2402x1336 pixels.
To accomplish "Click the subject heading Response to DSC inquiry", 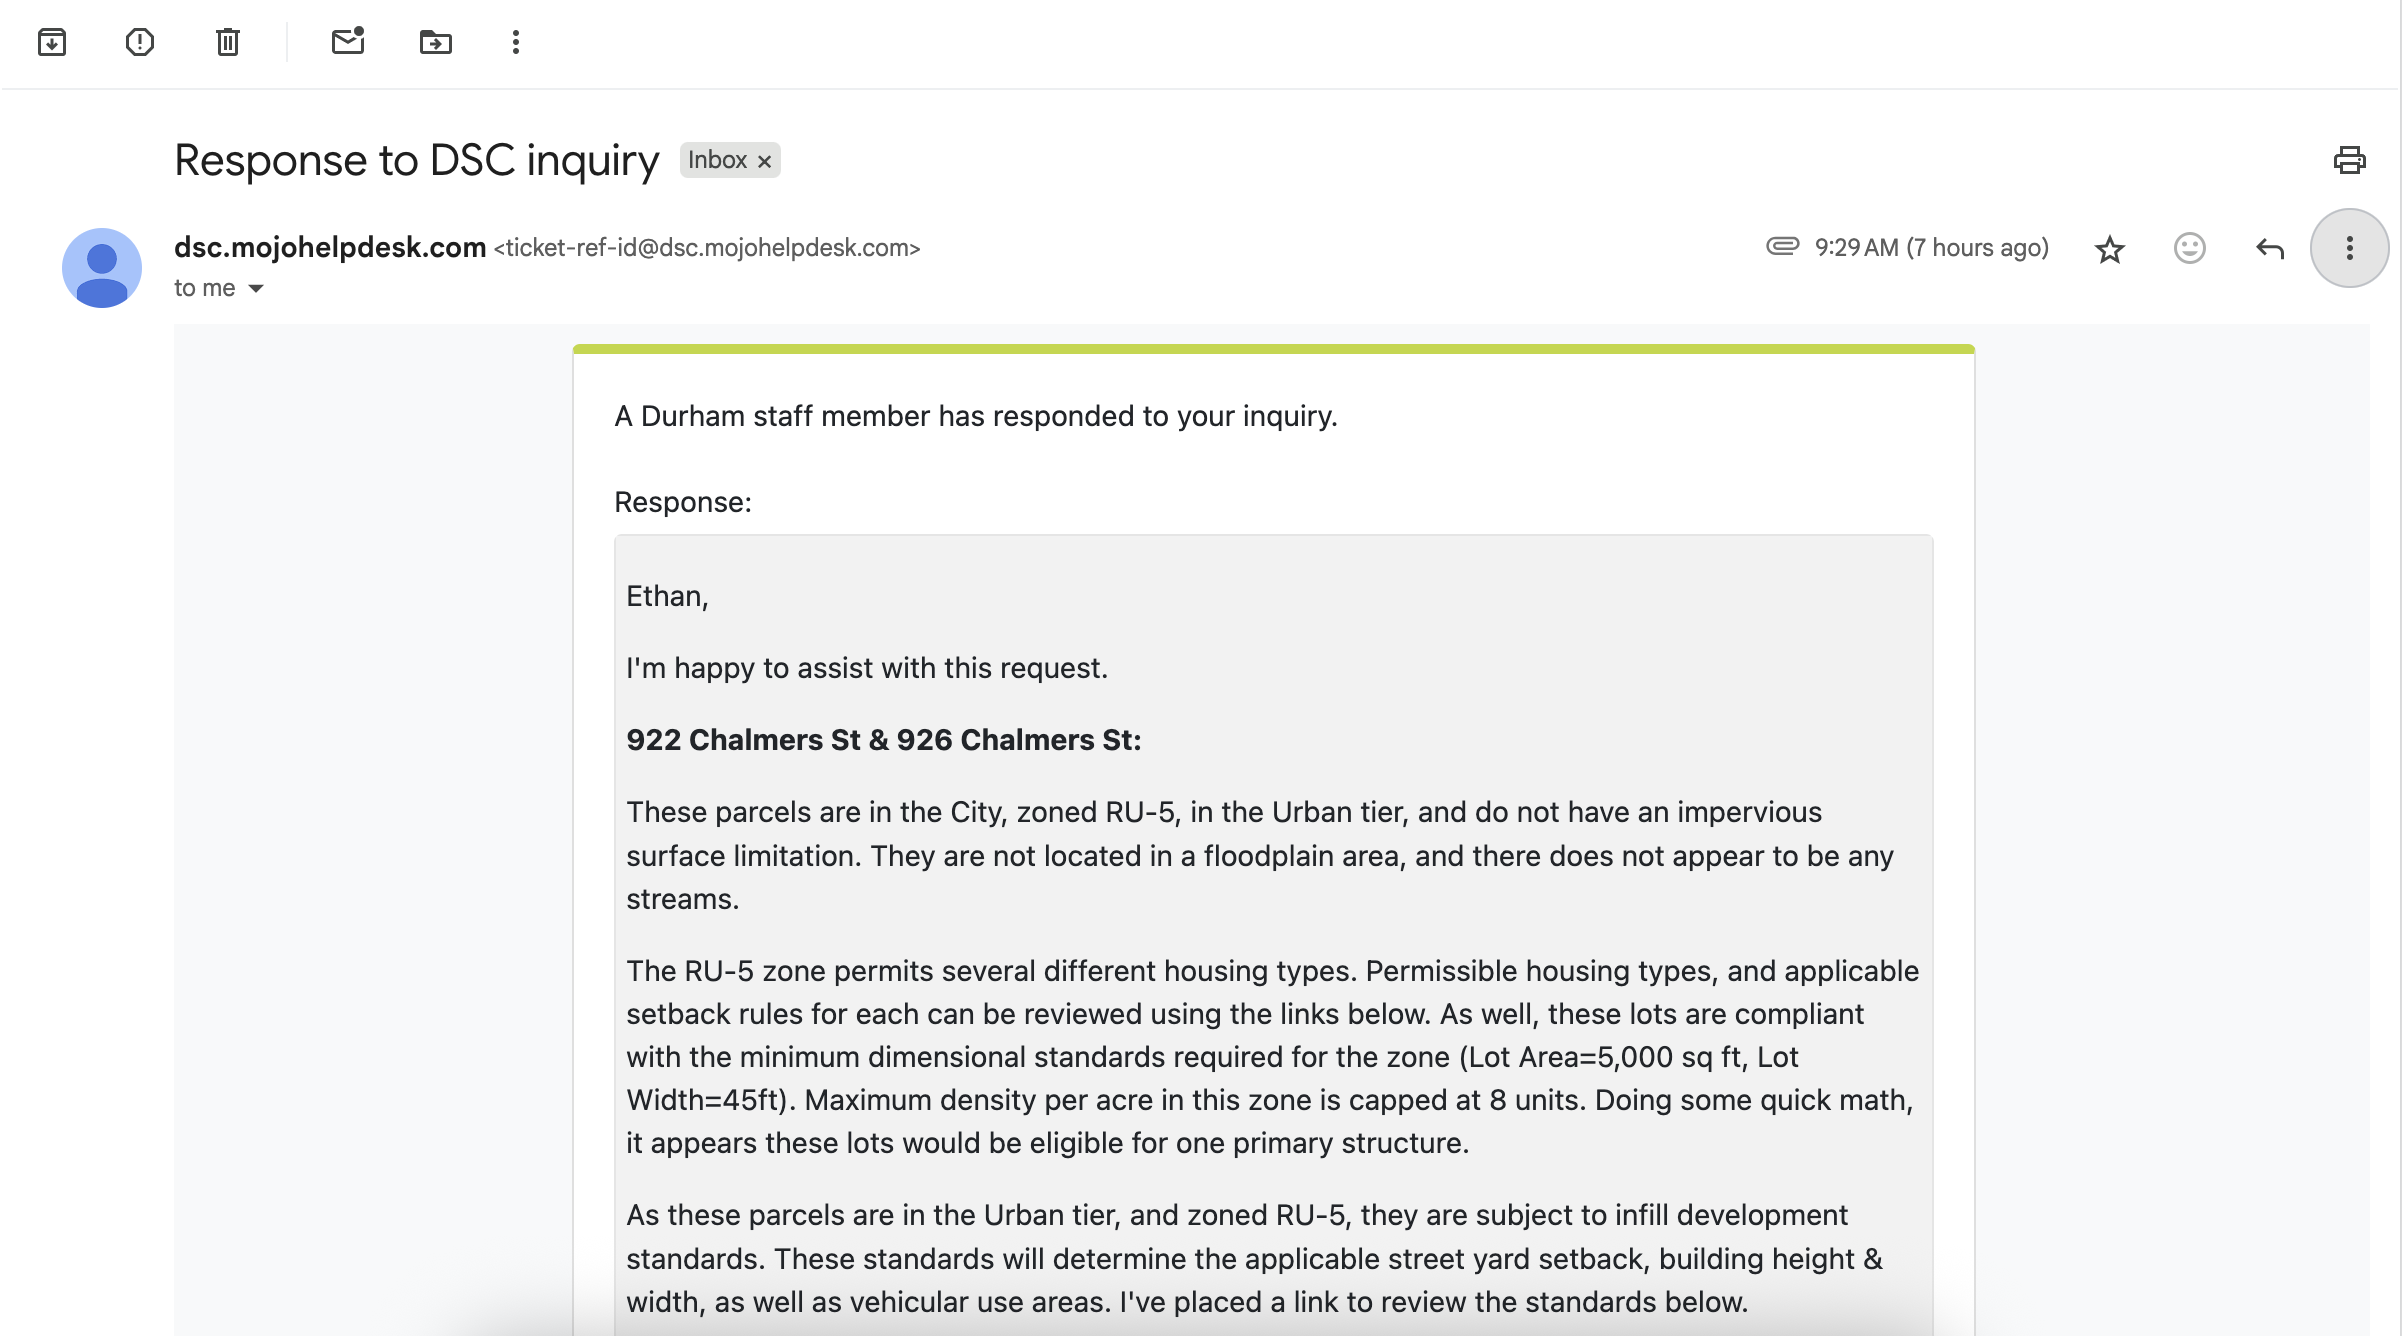I will tap(417, 160).
